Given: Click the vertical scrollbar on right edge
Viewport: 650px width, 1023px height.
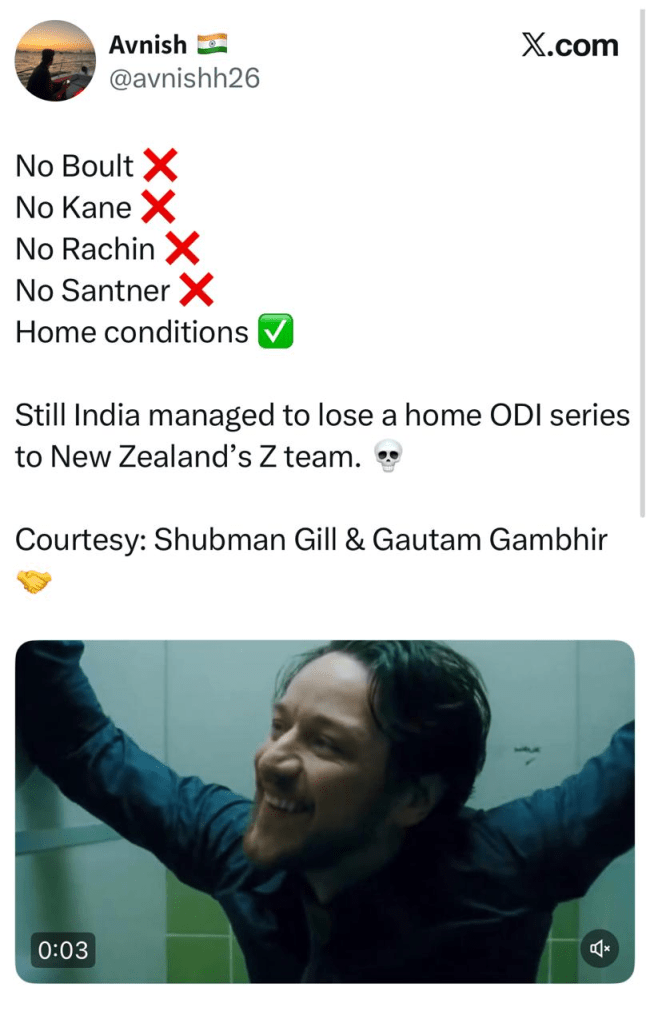Looking at the screenshot, I should pos(642,261).
